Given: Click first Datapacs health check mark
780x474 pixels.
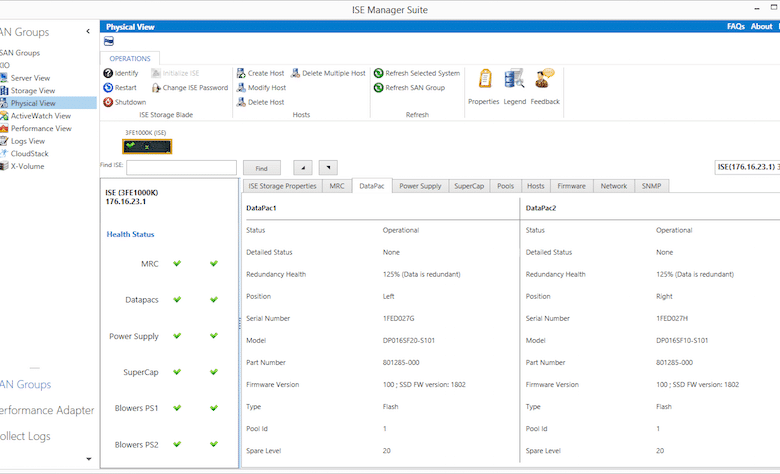Looking at the screenshot, I should click(x=177, y=299).
